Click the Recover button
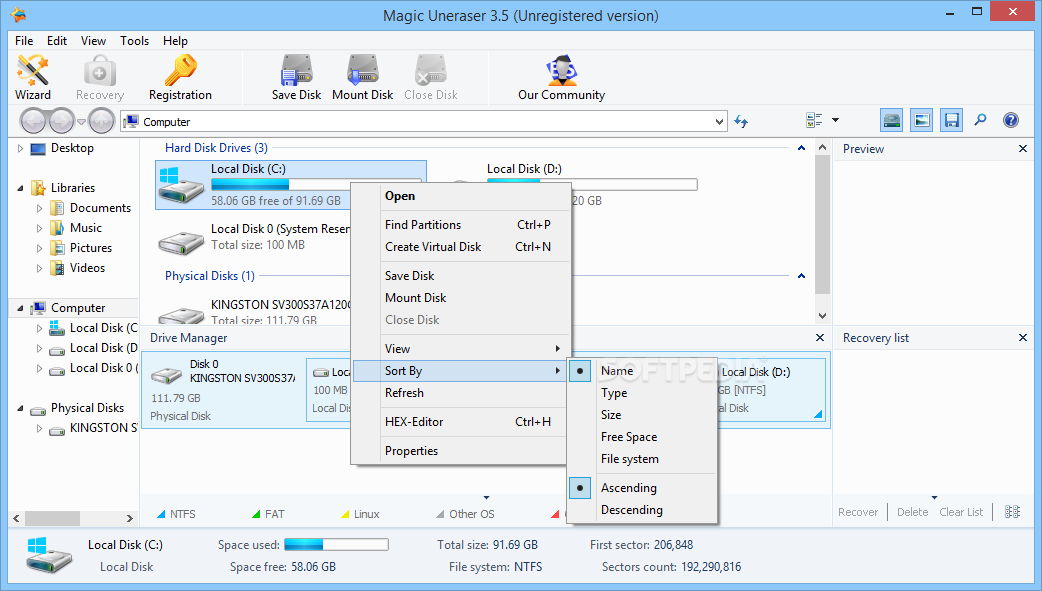1042x591 pixels. coord(858,512)
